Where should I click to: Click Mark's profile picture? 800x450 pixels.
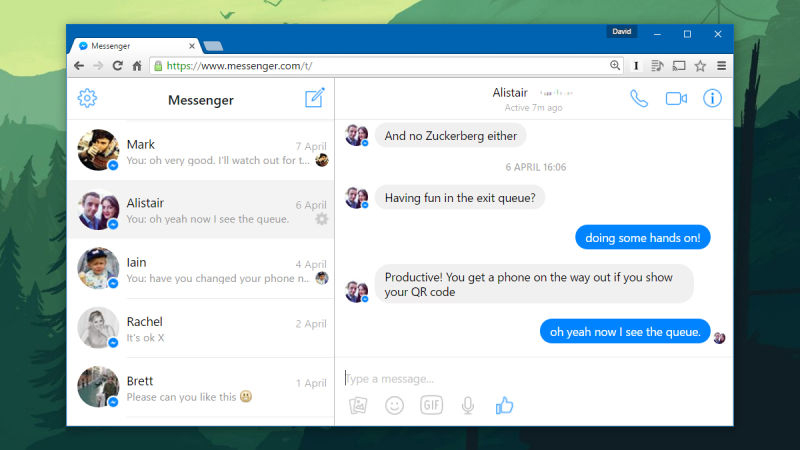coord(98,149)
